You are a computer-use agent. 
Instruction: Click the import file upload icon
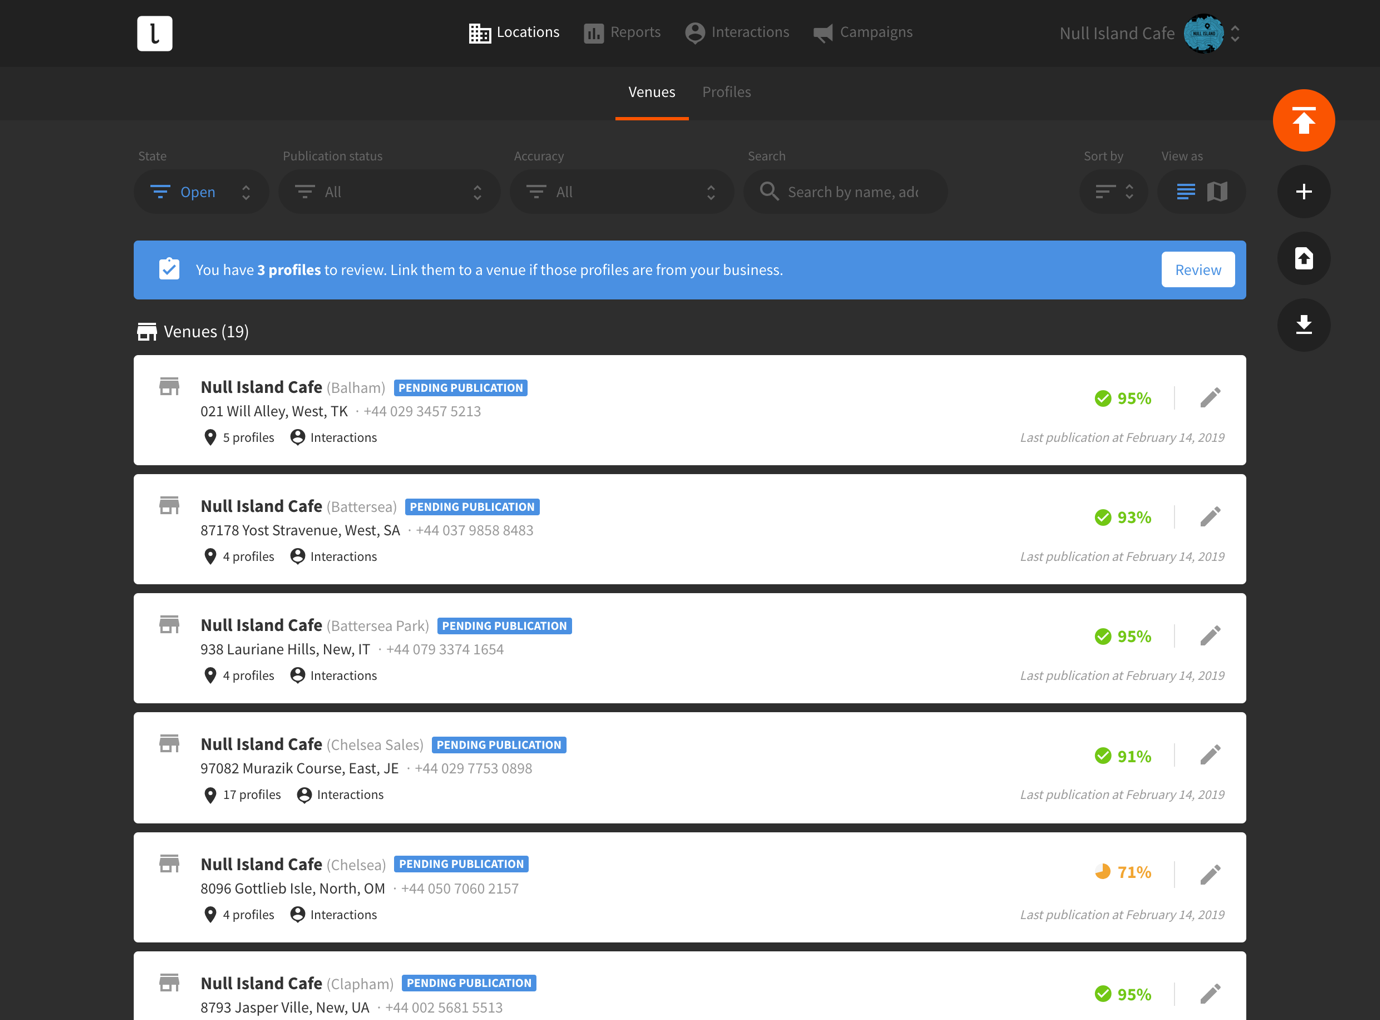coord(1303,259)
